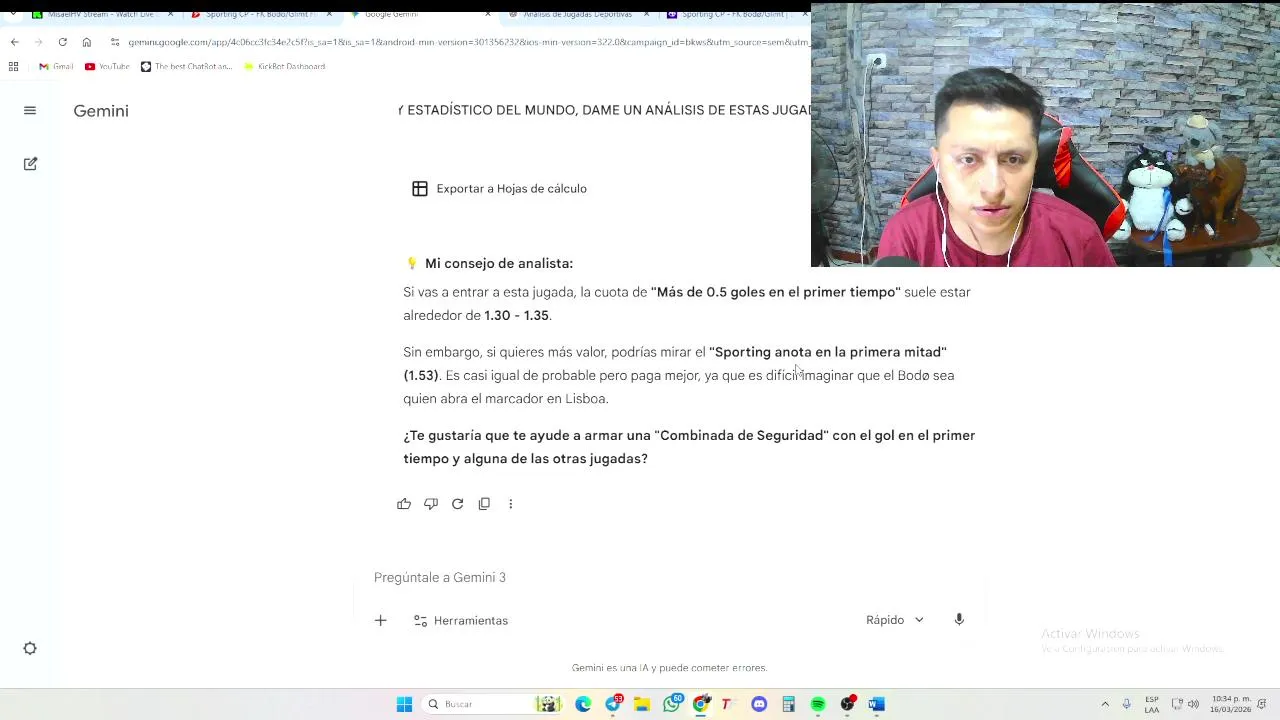Viewport: 1280px width, 720px height.
Task: Click the bold '1.30 - 1.35' odds text
Action: (516, 316)
